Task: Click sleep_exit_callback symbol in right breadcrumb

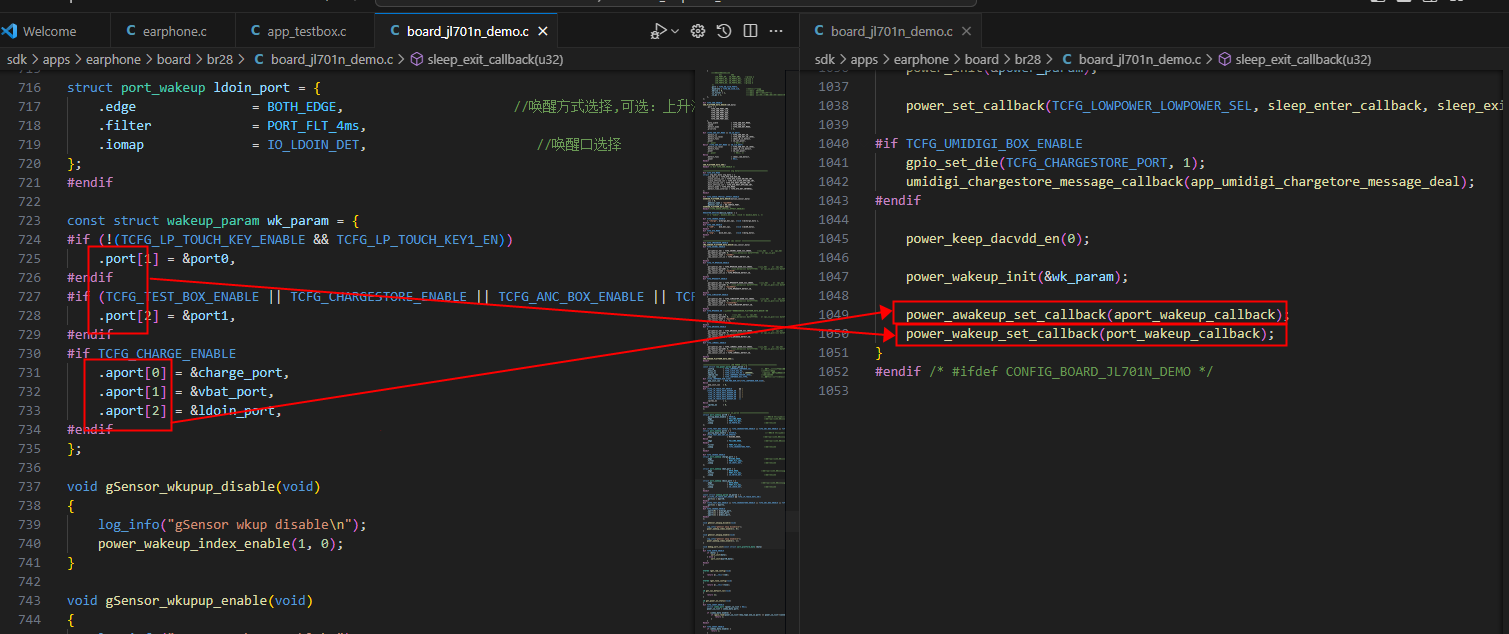Action: (x=1303, y=59)
